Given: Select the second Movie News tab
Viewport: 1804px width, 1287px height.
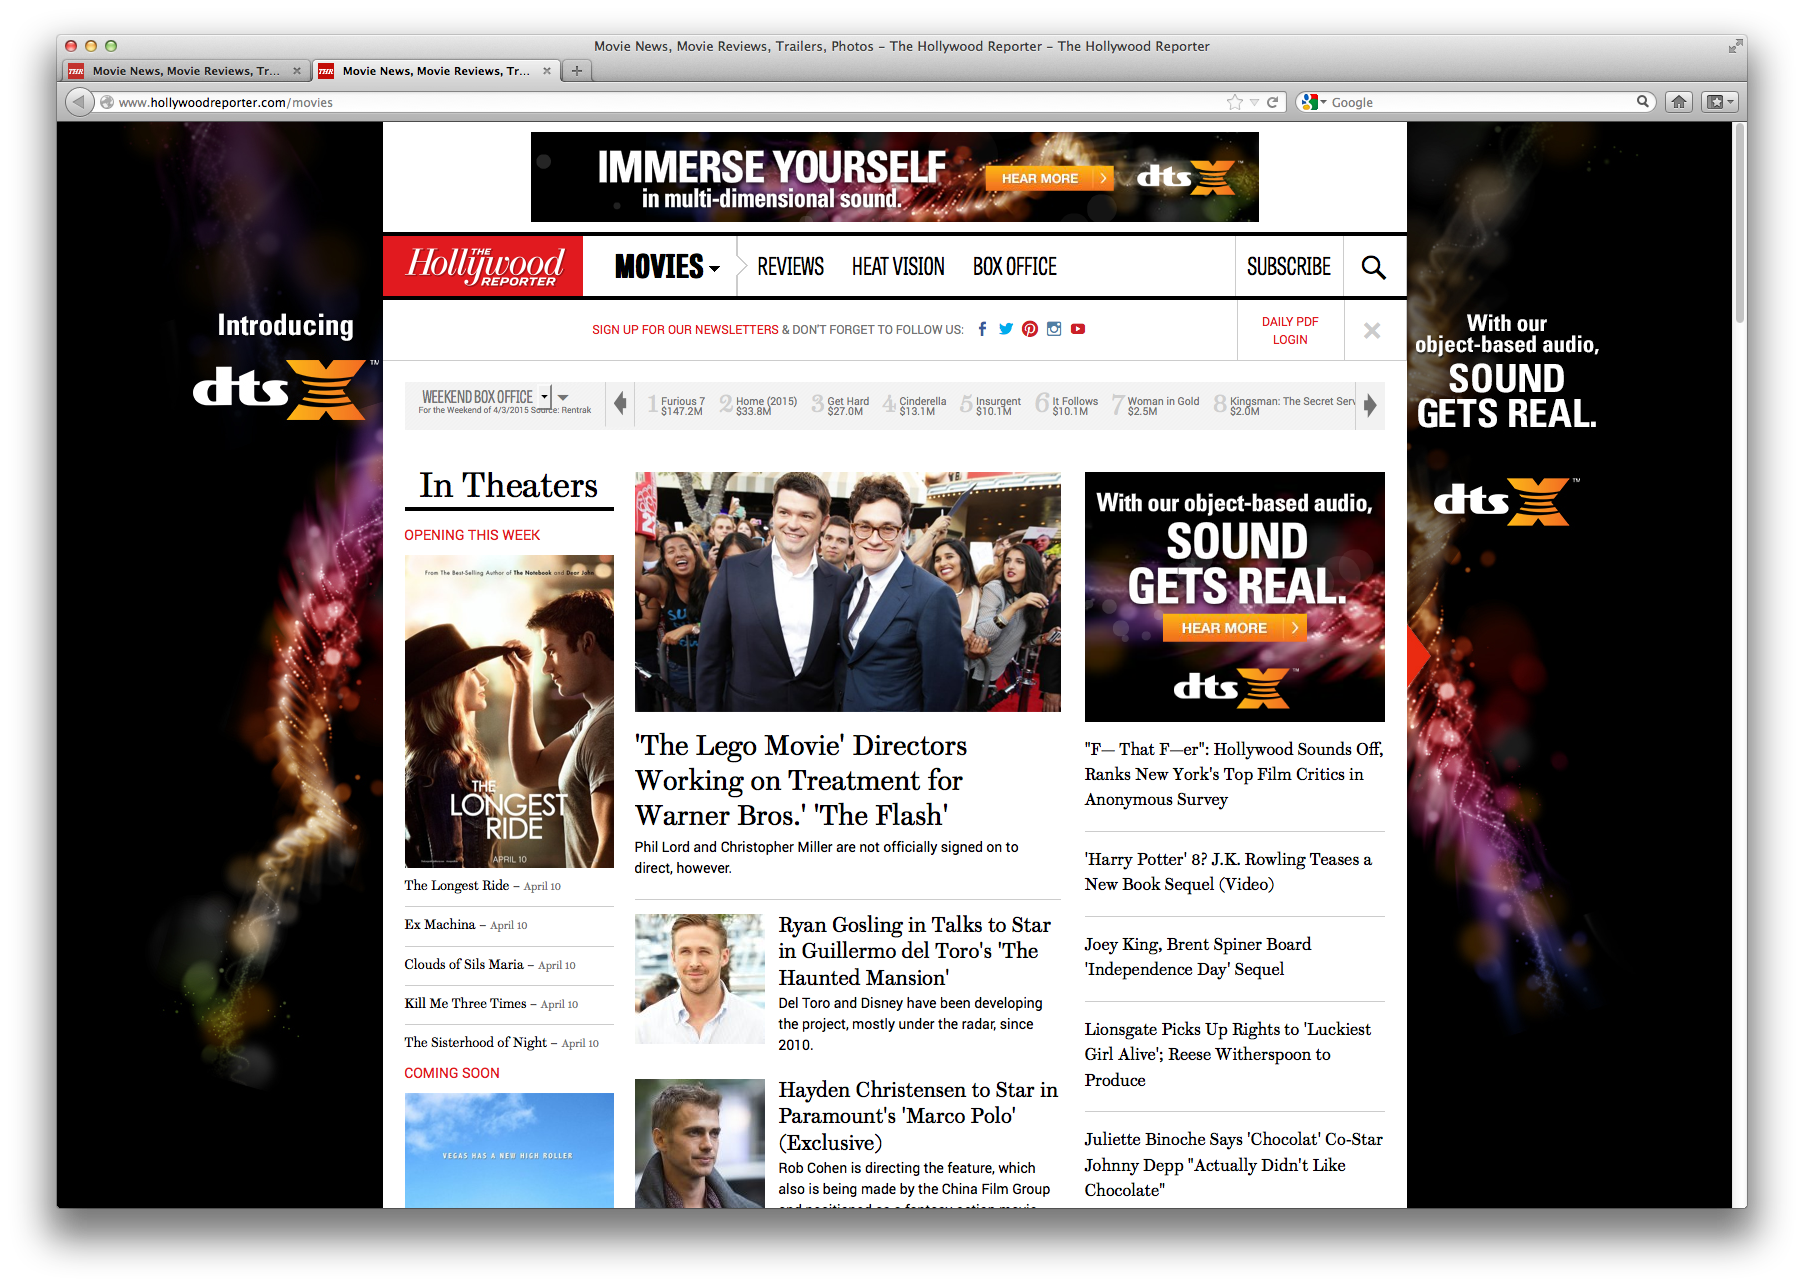Looking at the screenshot, I should pyautogui.click(x=435, y=71).
